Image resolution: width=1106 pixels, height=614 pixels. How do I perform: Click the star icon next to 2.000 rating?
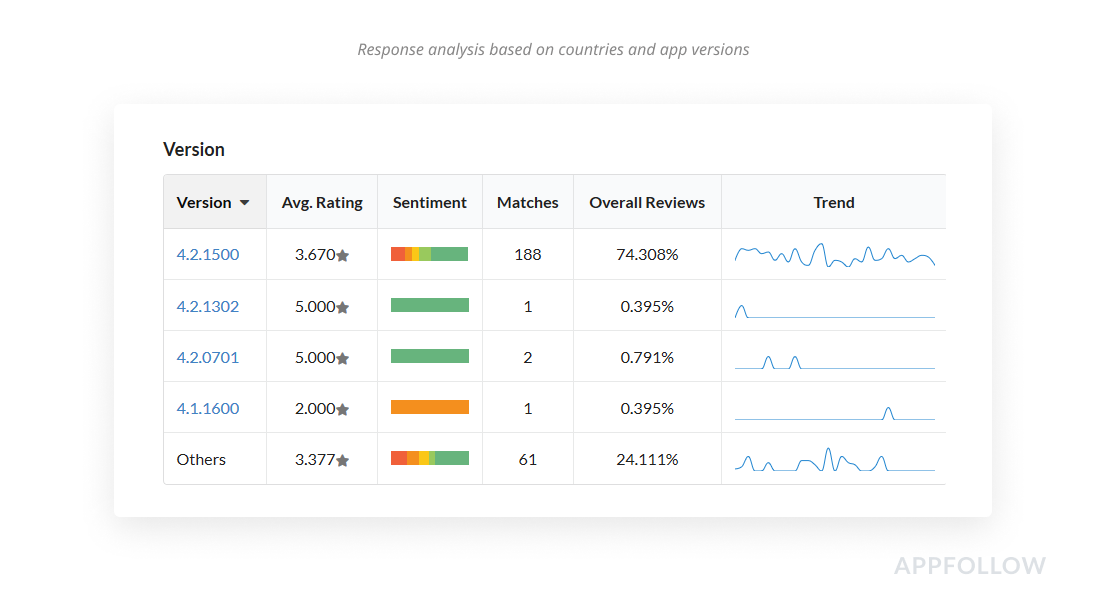[x=343, y=410]
